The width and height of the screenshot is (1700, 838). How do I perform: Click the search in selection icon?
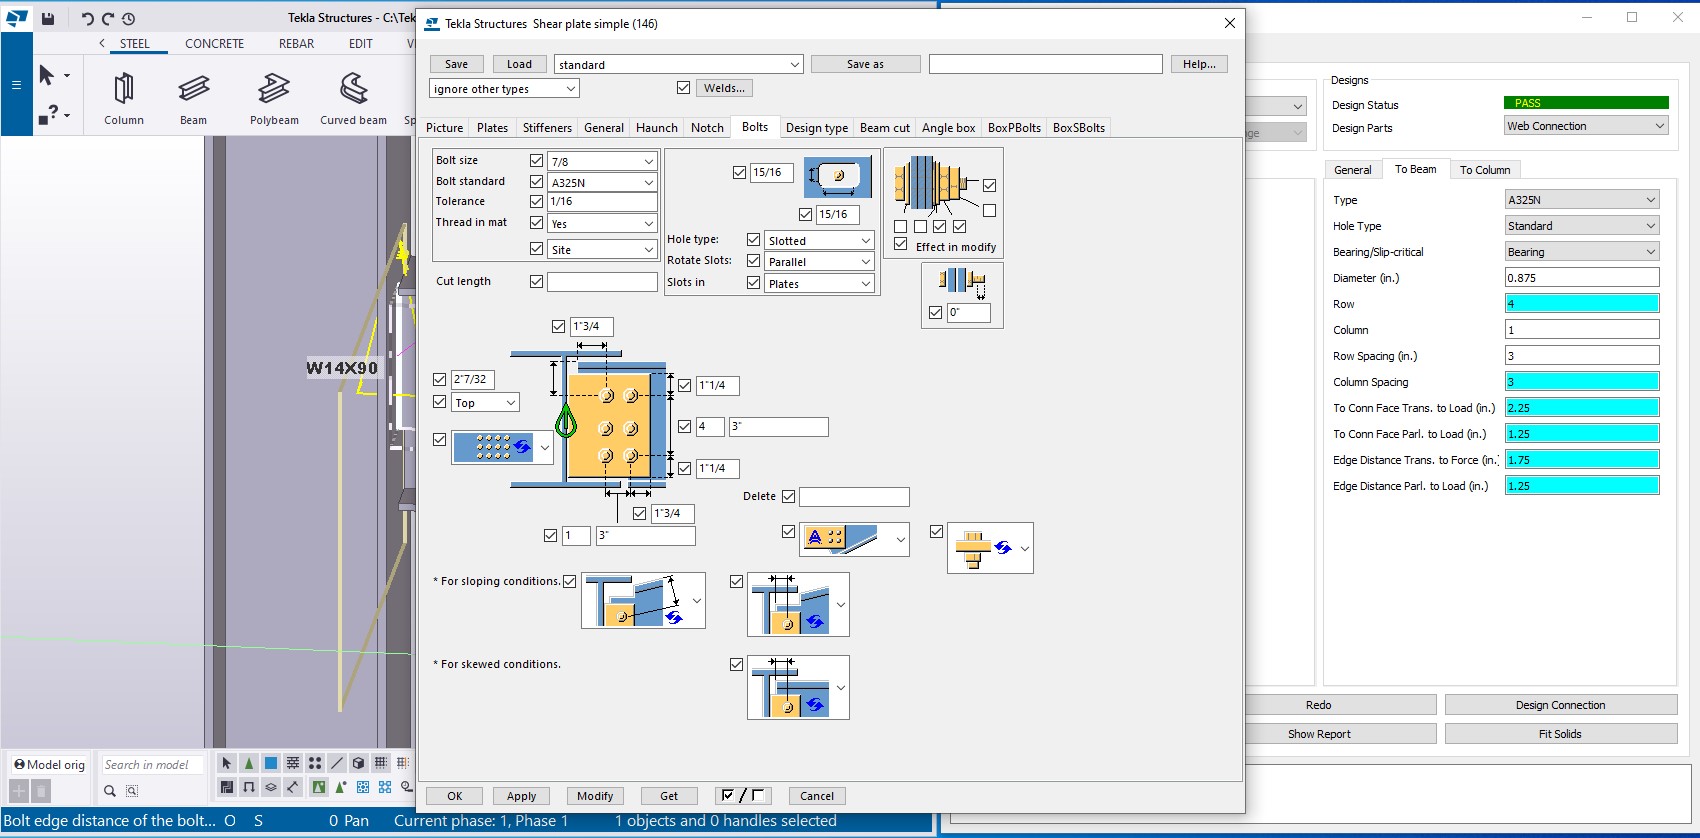tap(132, 791)
